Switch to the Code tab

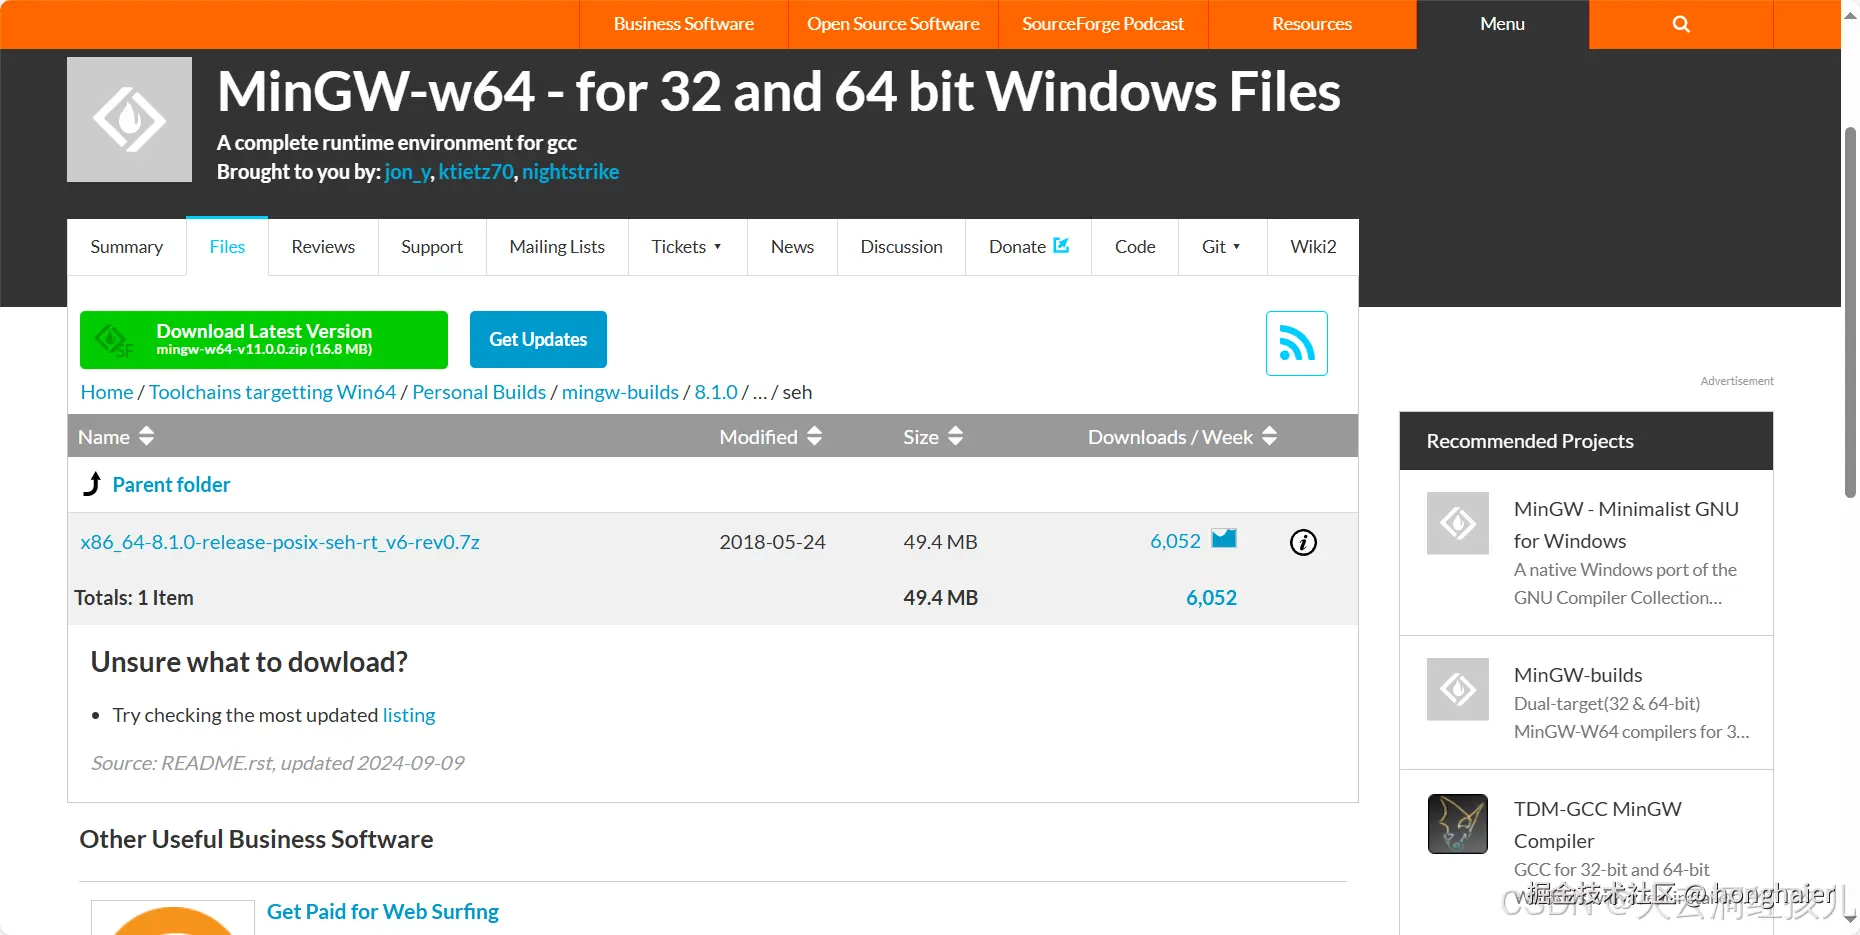[x=1135, y=247]
